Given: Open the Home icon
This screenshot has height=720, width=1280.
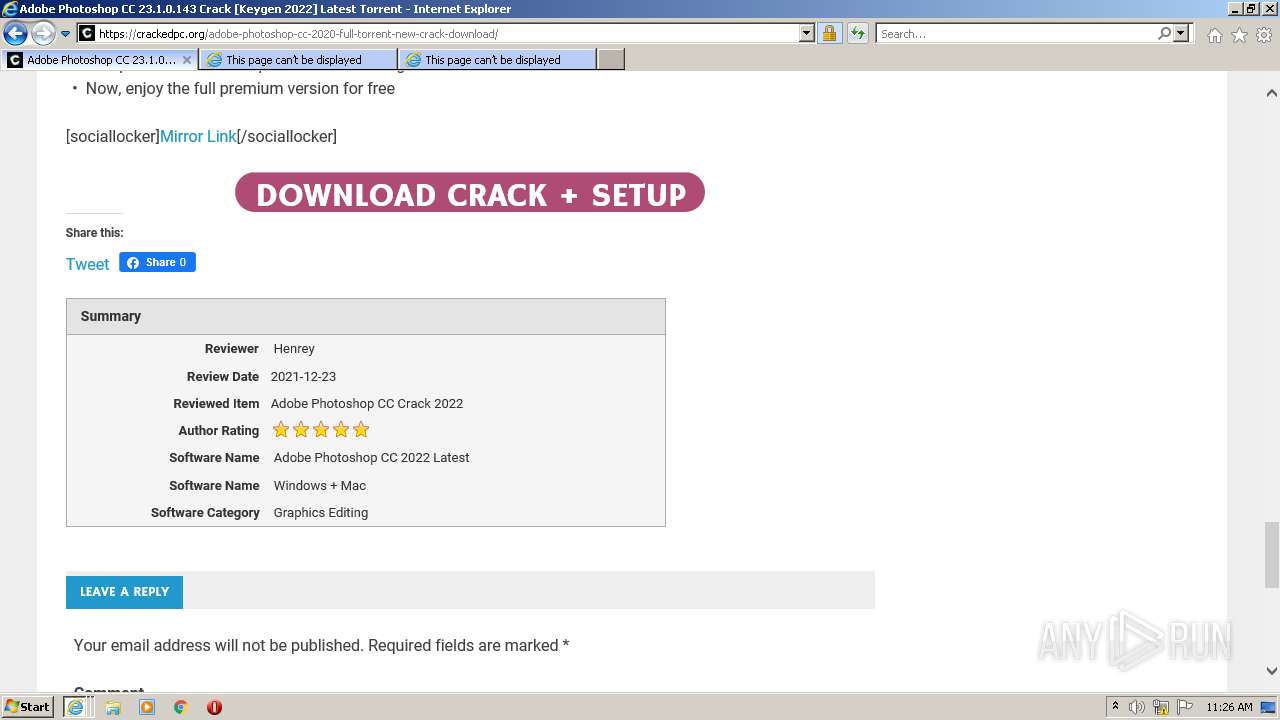Looking at the screenshot, I should coord(1214,35).
